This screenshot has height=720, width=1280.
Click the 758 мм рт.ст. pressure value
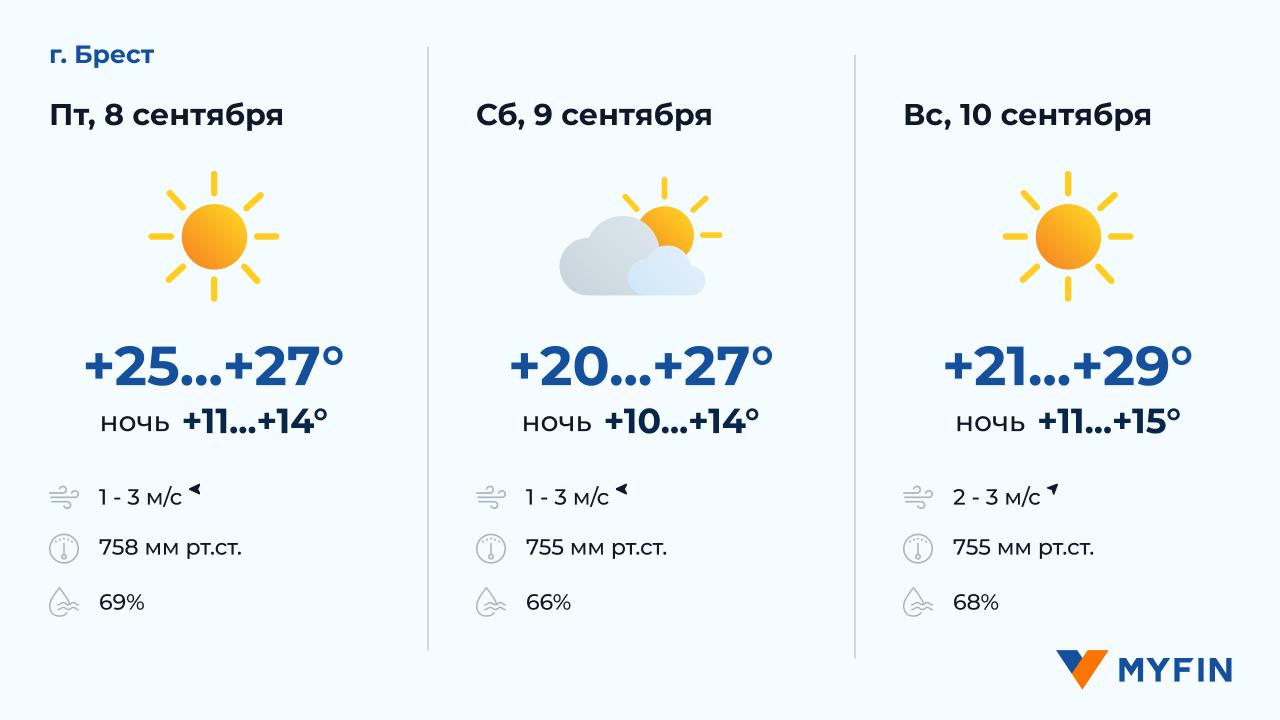pyautogui.click(x=170, y=548)
